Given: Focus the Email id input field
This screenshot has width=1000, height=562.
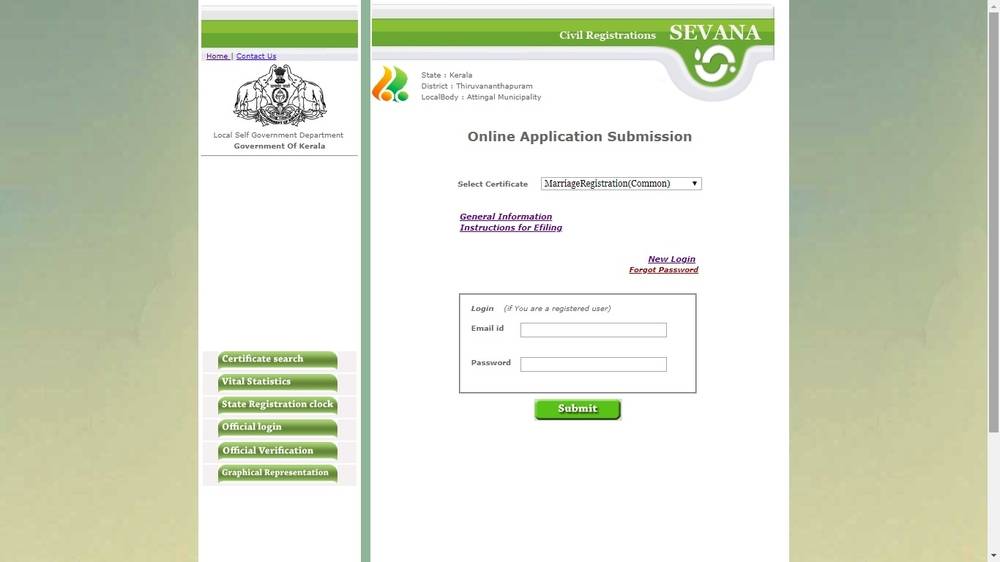Looking at the screenshot, I should coord(593,330).
